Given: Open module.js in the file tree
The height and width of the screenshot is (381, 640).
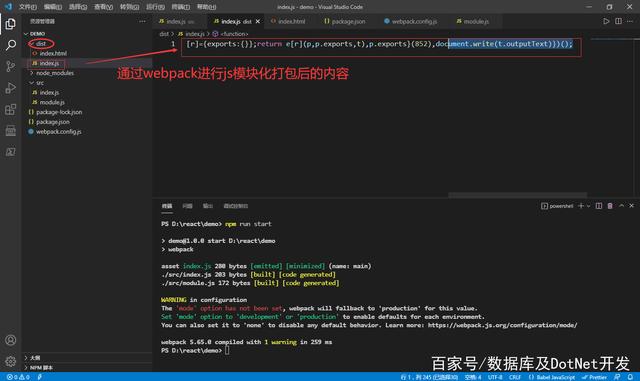Looking at the screenshot, I should [52, 102].
